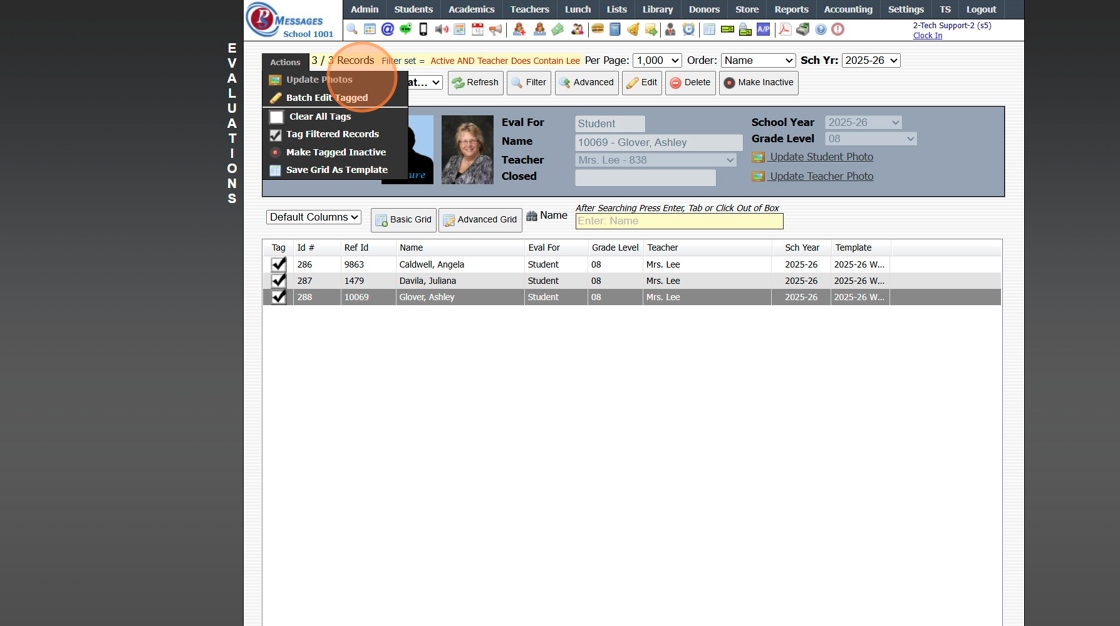Screen dimensions: 1120x626
Task: Click the Name search input field
Action: 679,222
